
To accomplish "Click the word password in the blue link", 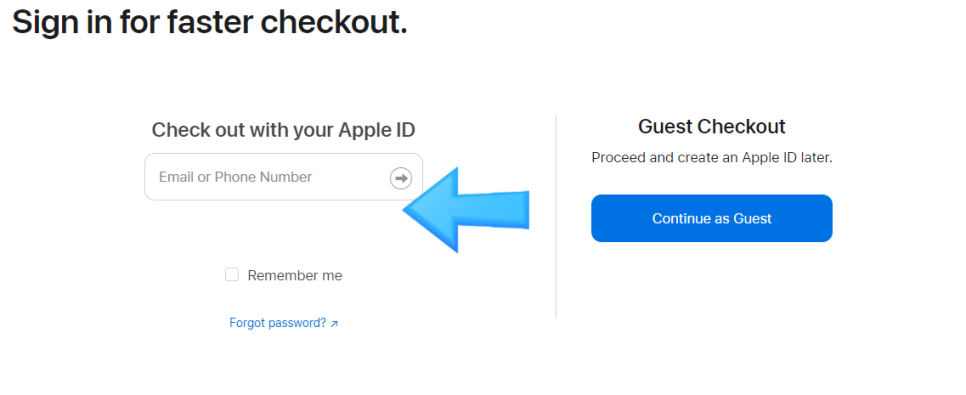I will [x=297, y=323].
